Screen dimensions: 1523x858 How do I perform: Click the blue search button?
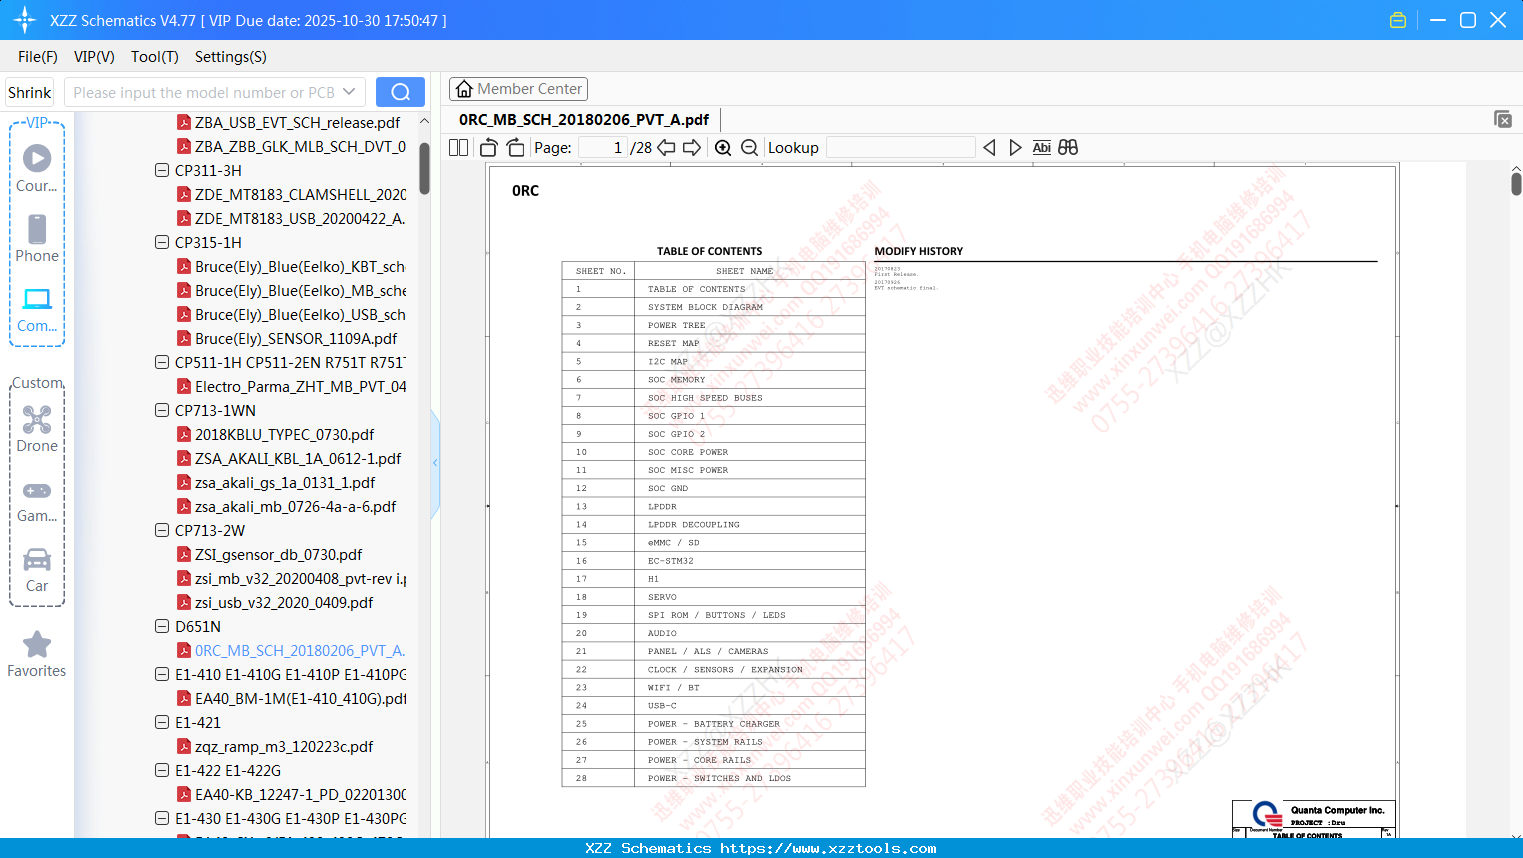click(400, 92)
